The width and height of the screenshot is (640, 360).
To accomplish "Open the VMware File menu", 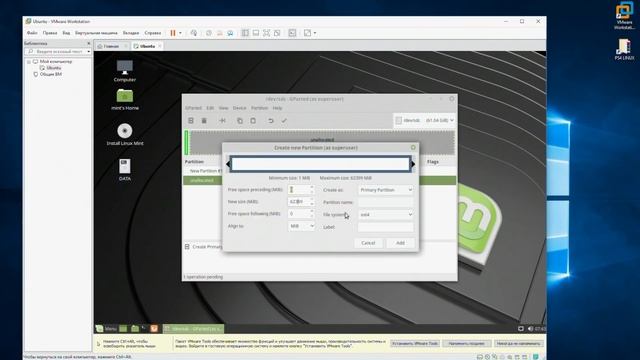I will tap(32, 33).
